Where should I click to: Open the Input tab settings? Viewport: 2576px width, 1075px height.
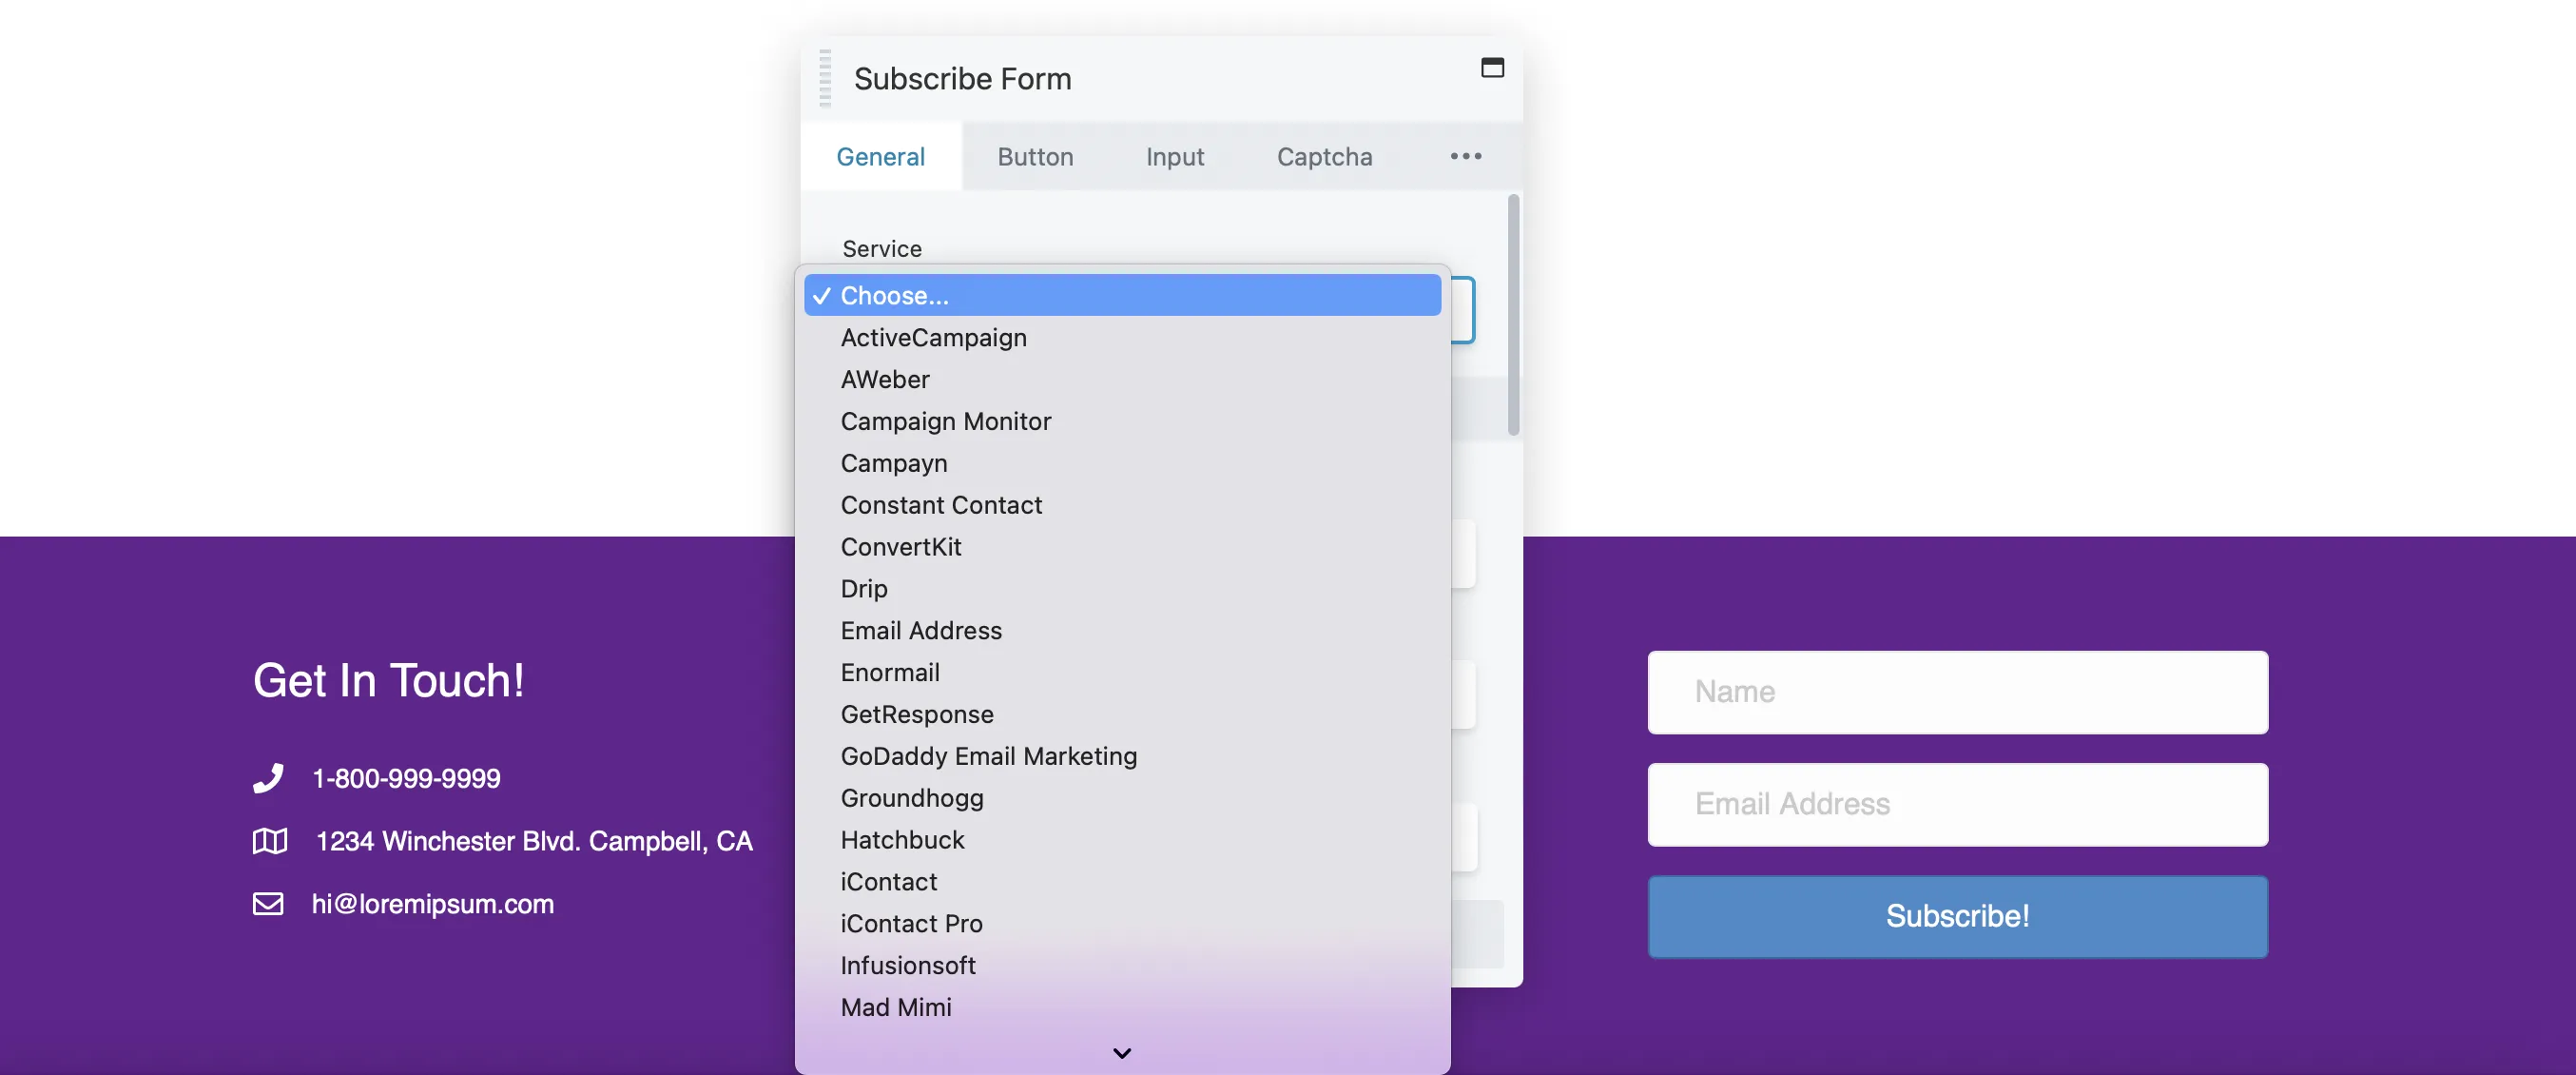[1174, 156]
